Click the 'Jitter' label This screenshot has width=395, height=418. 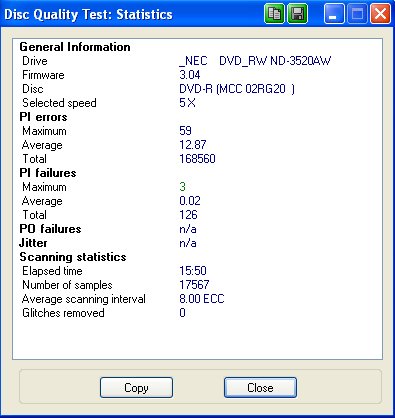(x=33, y=243)
